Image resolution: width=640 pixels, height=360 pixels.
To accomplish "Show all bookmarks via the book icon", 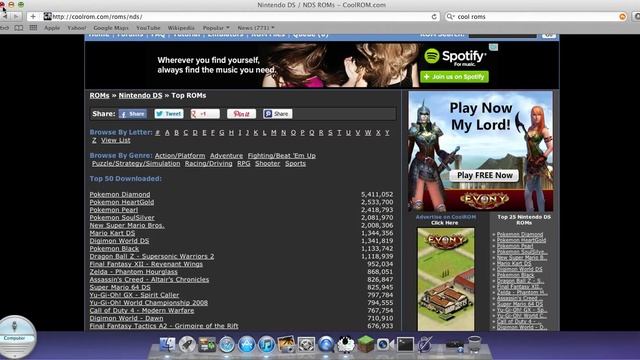I will click(19, 28).
